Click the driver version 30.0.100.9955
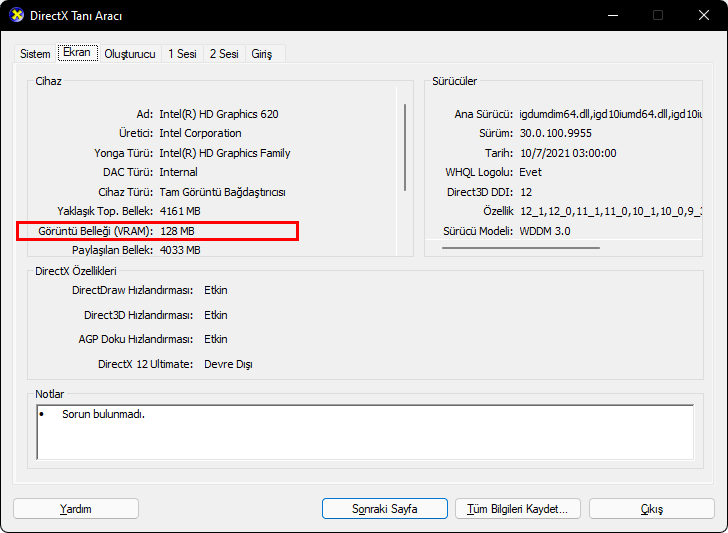This screenshot has height=533, width=728. click(556, 133)
